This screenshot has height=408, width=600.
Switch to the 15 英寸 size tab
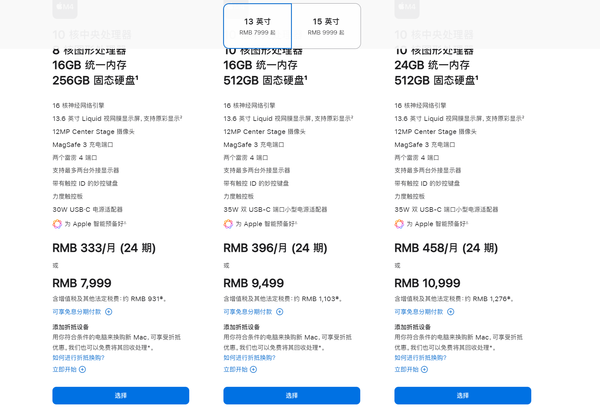click(x=326, y=26)
